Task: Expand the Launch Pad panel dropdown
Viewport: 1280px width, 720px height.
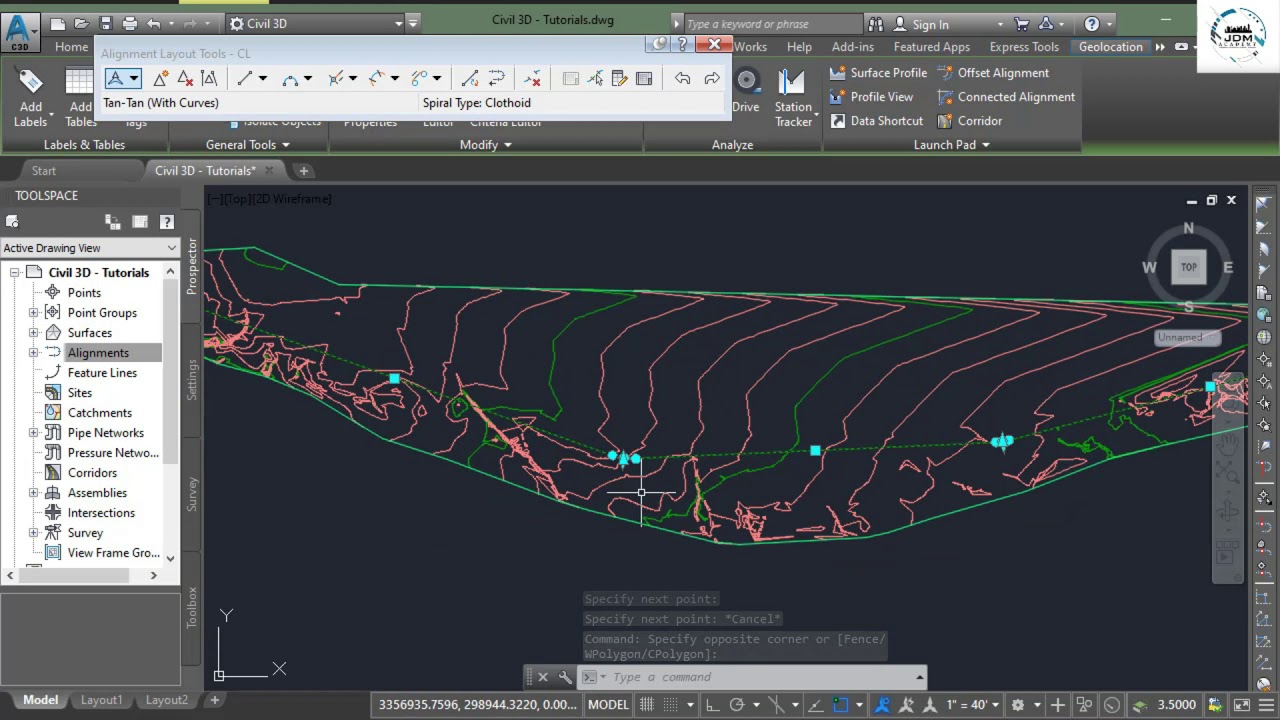Action: click(x=951, y=145)
